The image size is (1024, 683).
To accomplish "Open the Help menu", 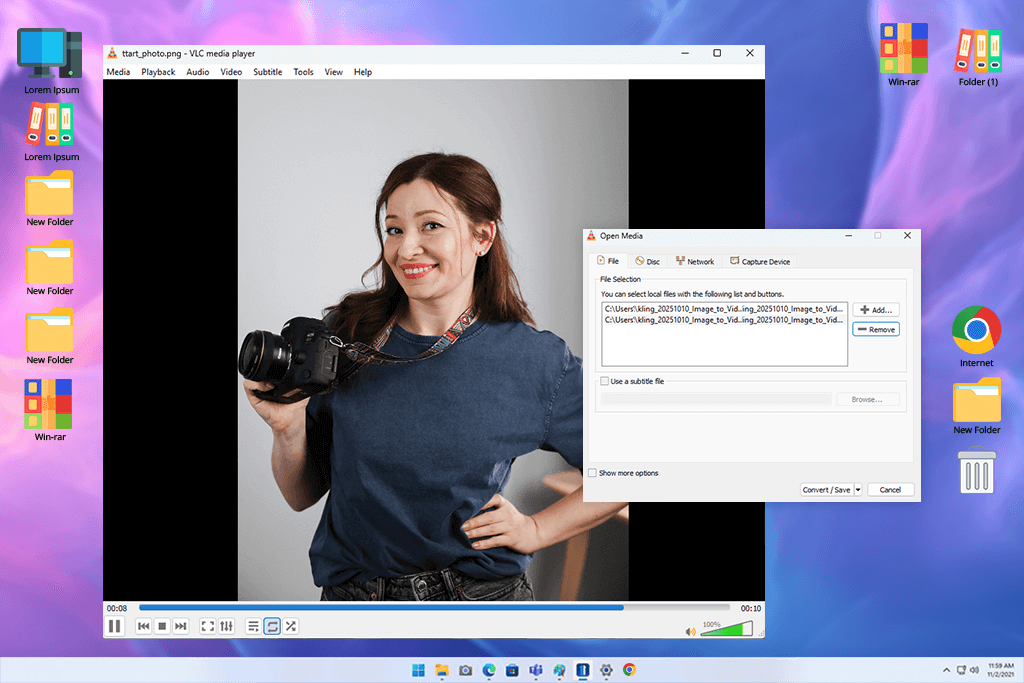I will [363, 72].
